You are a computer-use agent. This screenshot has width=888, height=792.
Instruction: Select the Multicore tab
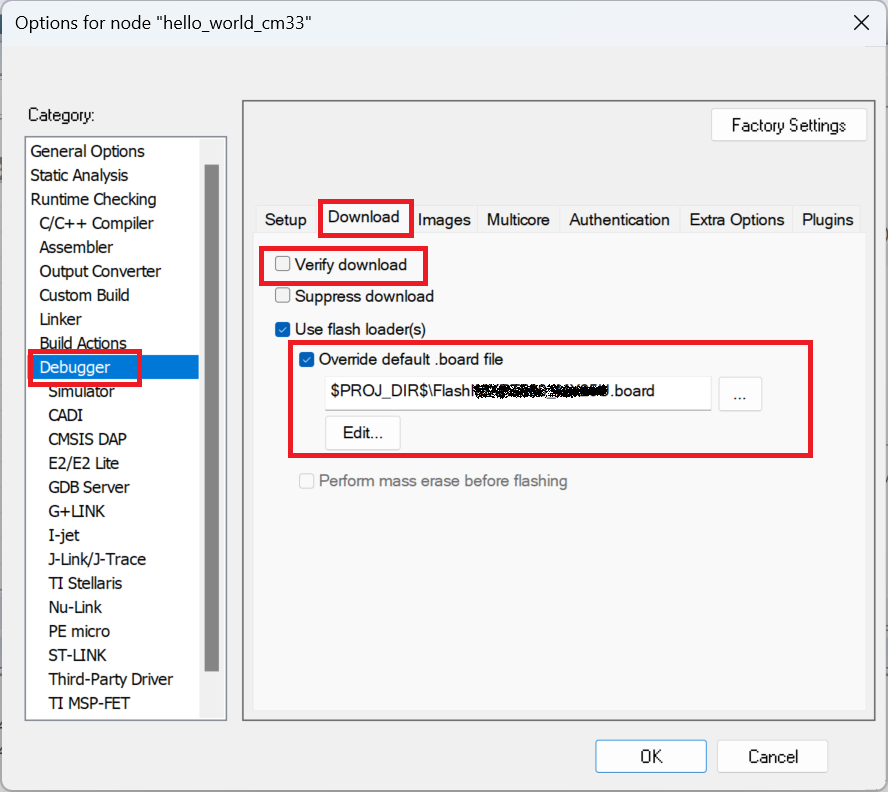click(518, 220)
